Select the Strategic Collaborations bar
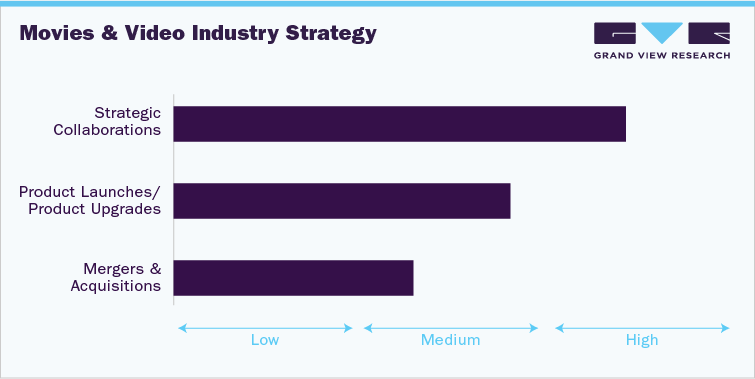 click(400, 124)
